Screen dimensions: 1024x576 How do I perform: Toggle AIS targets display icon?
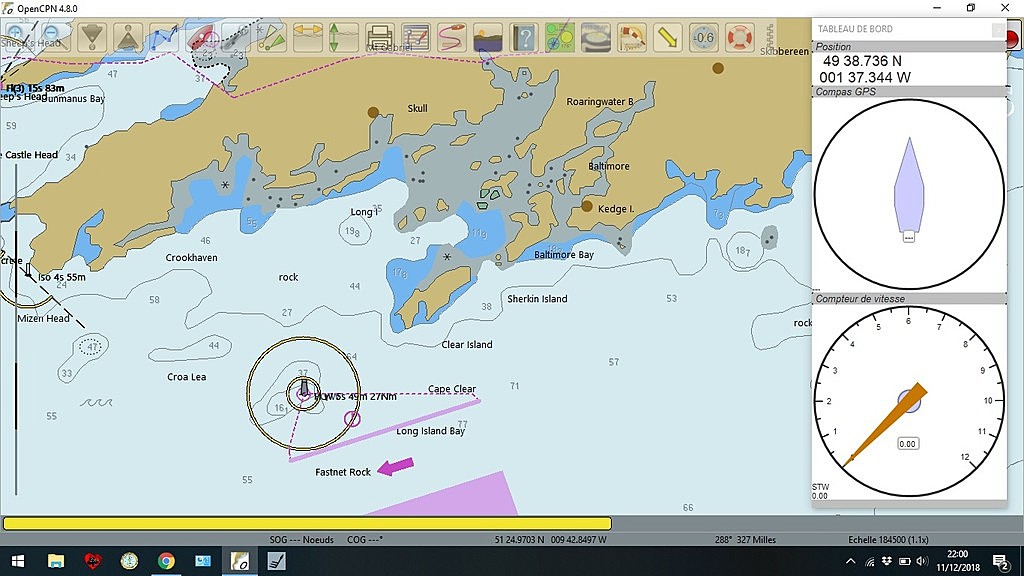(x=272, y=37)
